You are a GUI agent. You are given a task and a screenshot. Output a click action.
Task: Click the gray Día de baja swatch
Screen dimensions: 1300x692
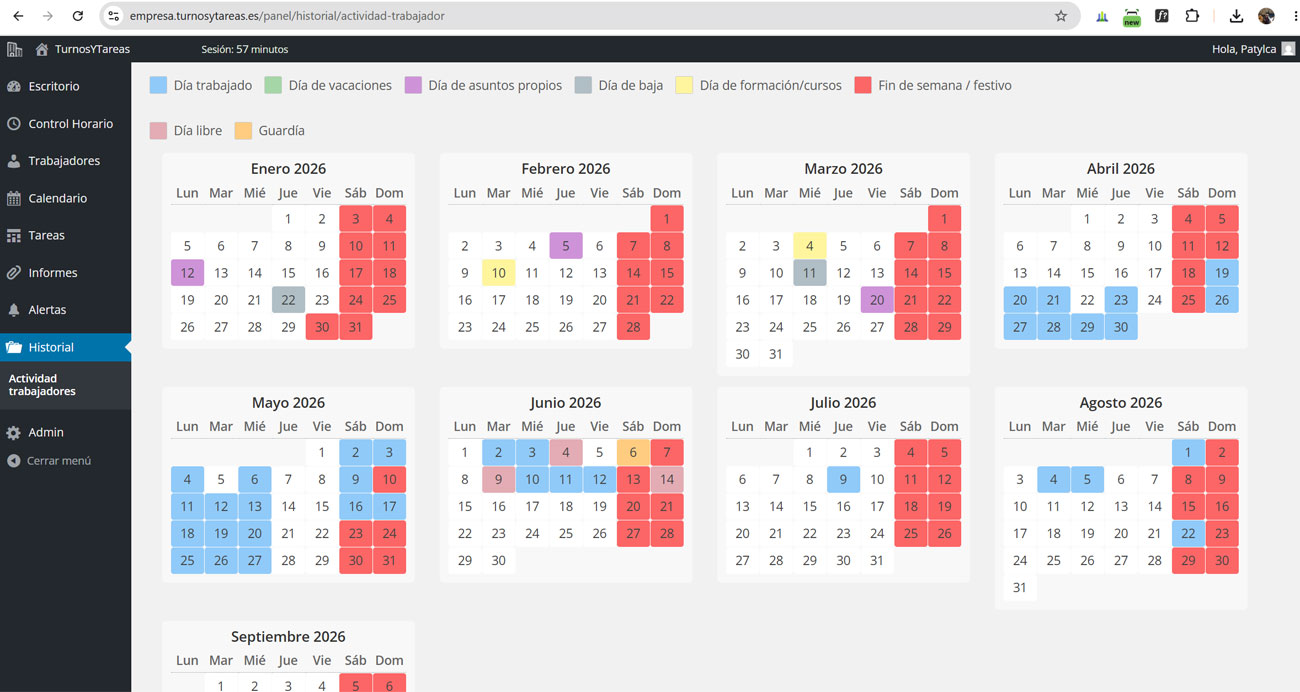(583, 85)
